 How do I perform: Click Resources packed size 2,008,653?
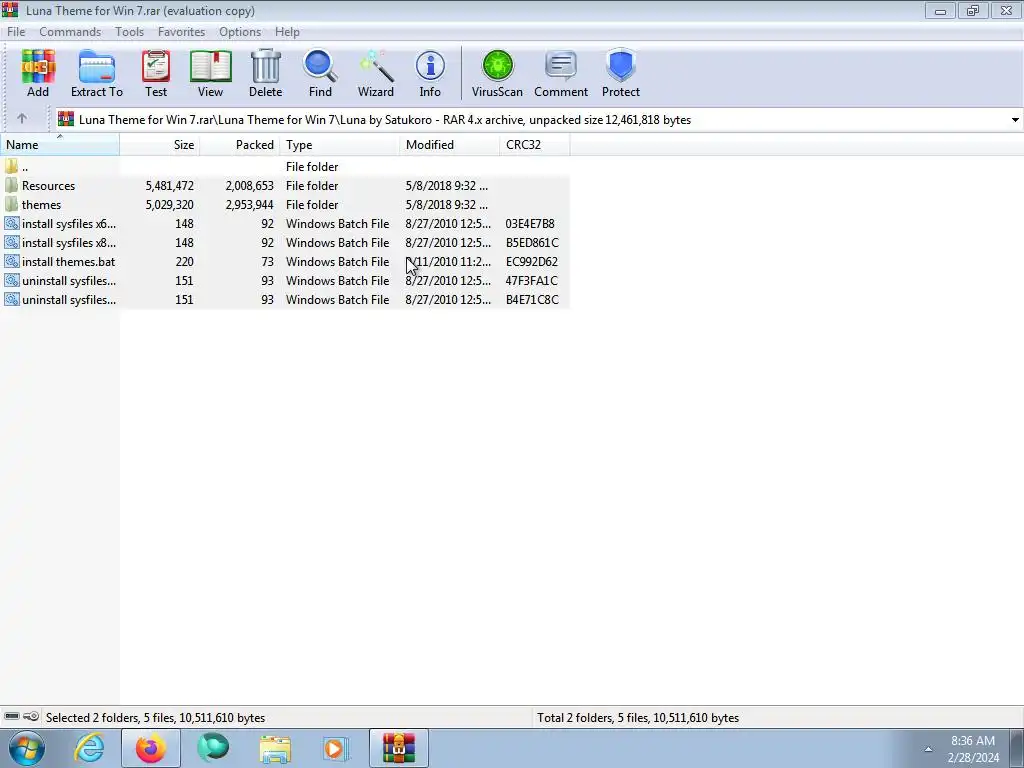point(249,185)
